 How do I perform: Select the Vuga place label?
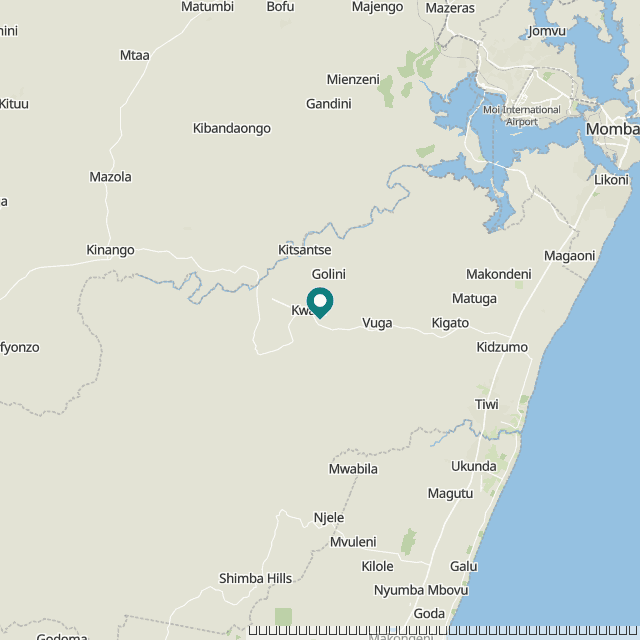(x=377, y=323)
